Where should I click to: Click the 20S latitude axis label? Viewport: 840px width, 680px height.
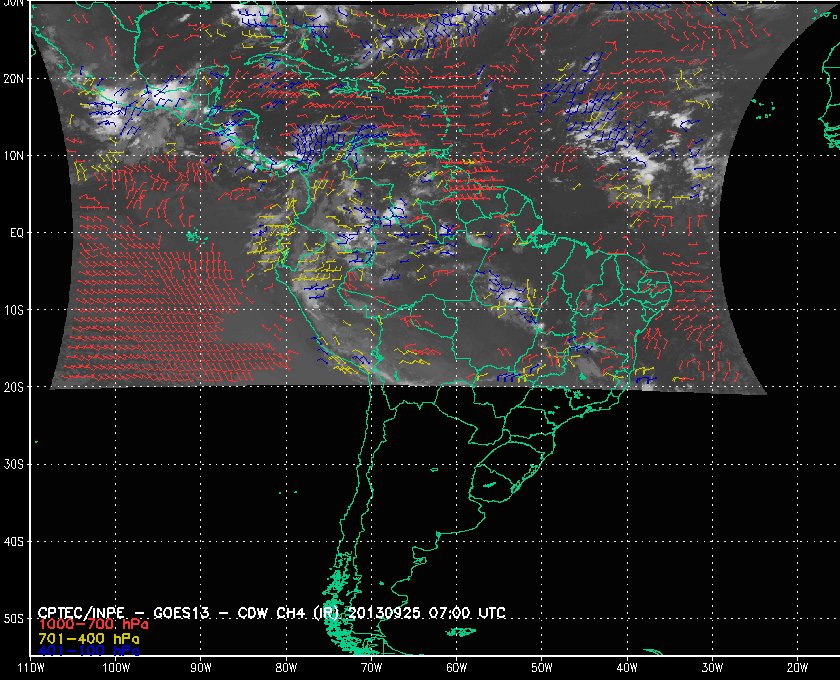(x=12, y=387)
